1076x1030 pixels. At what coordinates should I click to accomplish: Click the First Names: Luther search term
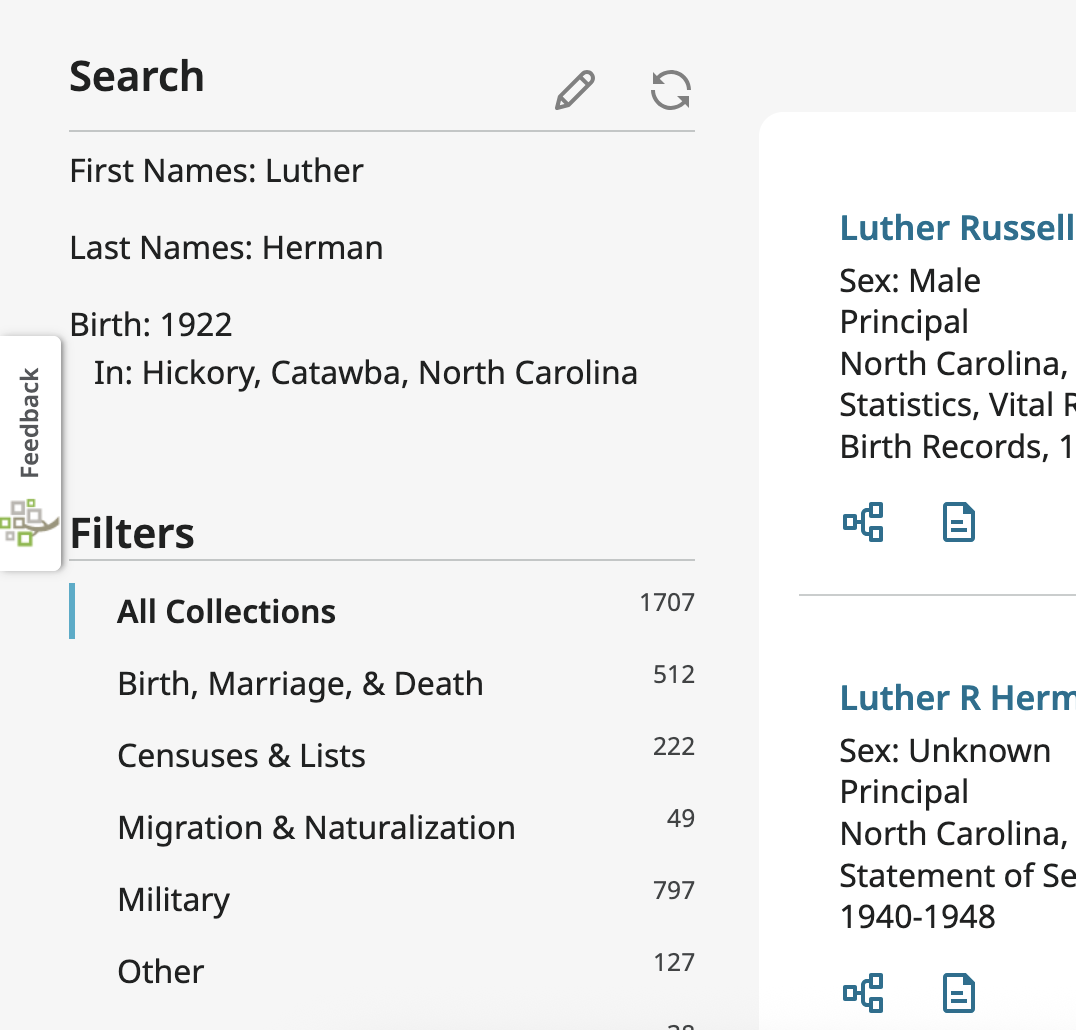[216, 171]
